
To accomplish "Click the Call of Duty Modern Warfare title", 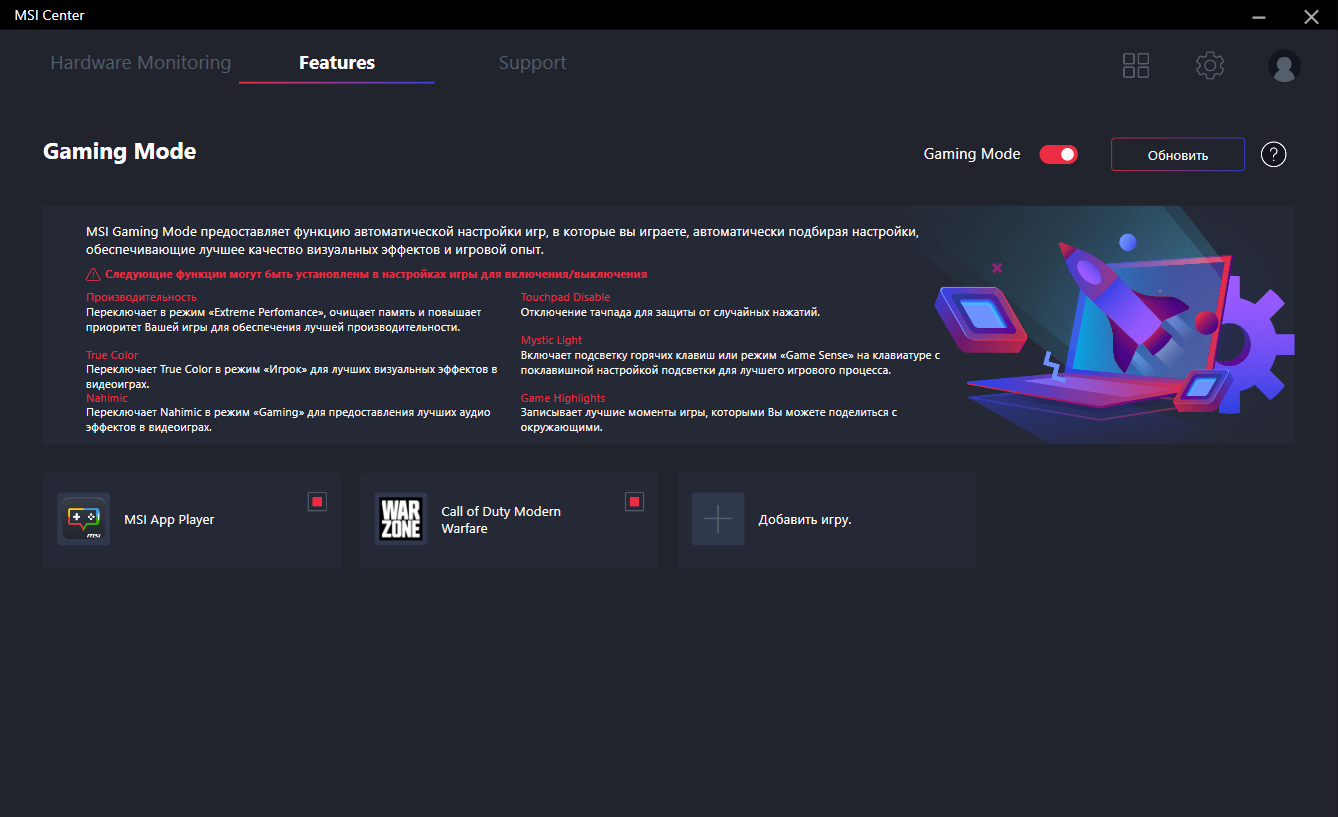I will coord(501,520).
